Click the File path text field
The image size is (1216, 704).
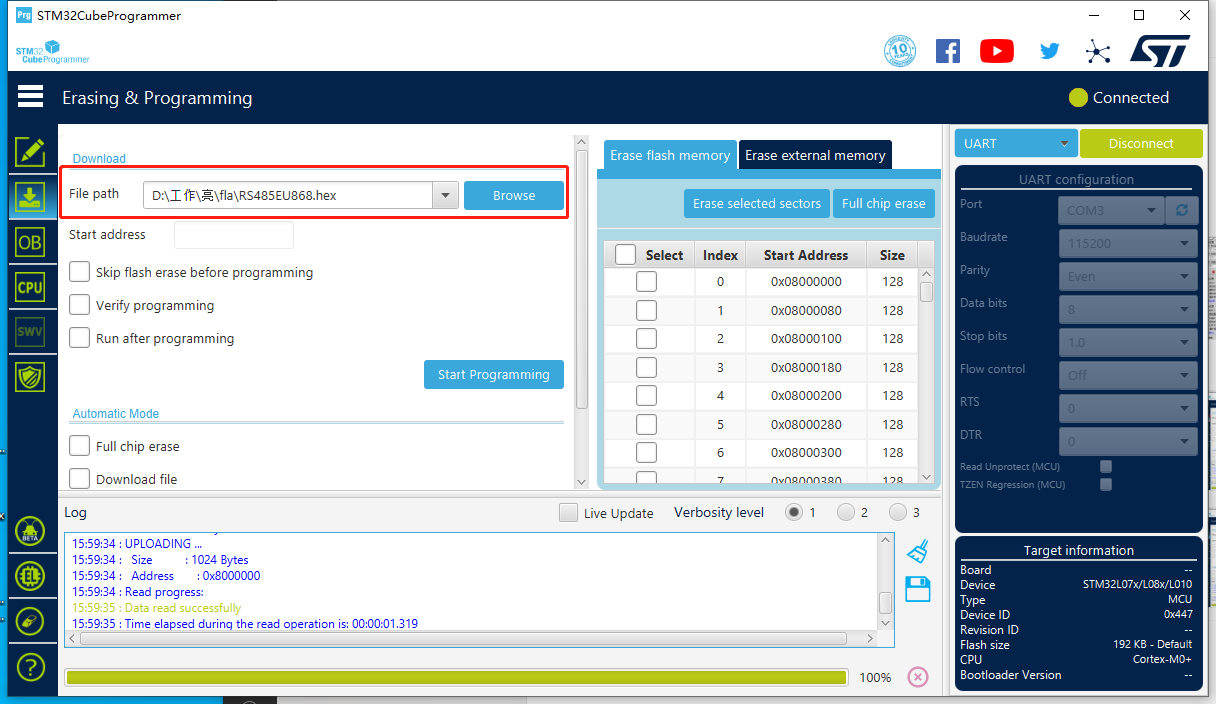pyautogui.click(x=287, y=196)
